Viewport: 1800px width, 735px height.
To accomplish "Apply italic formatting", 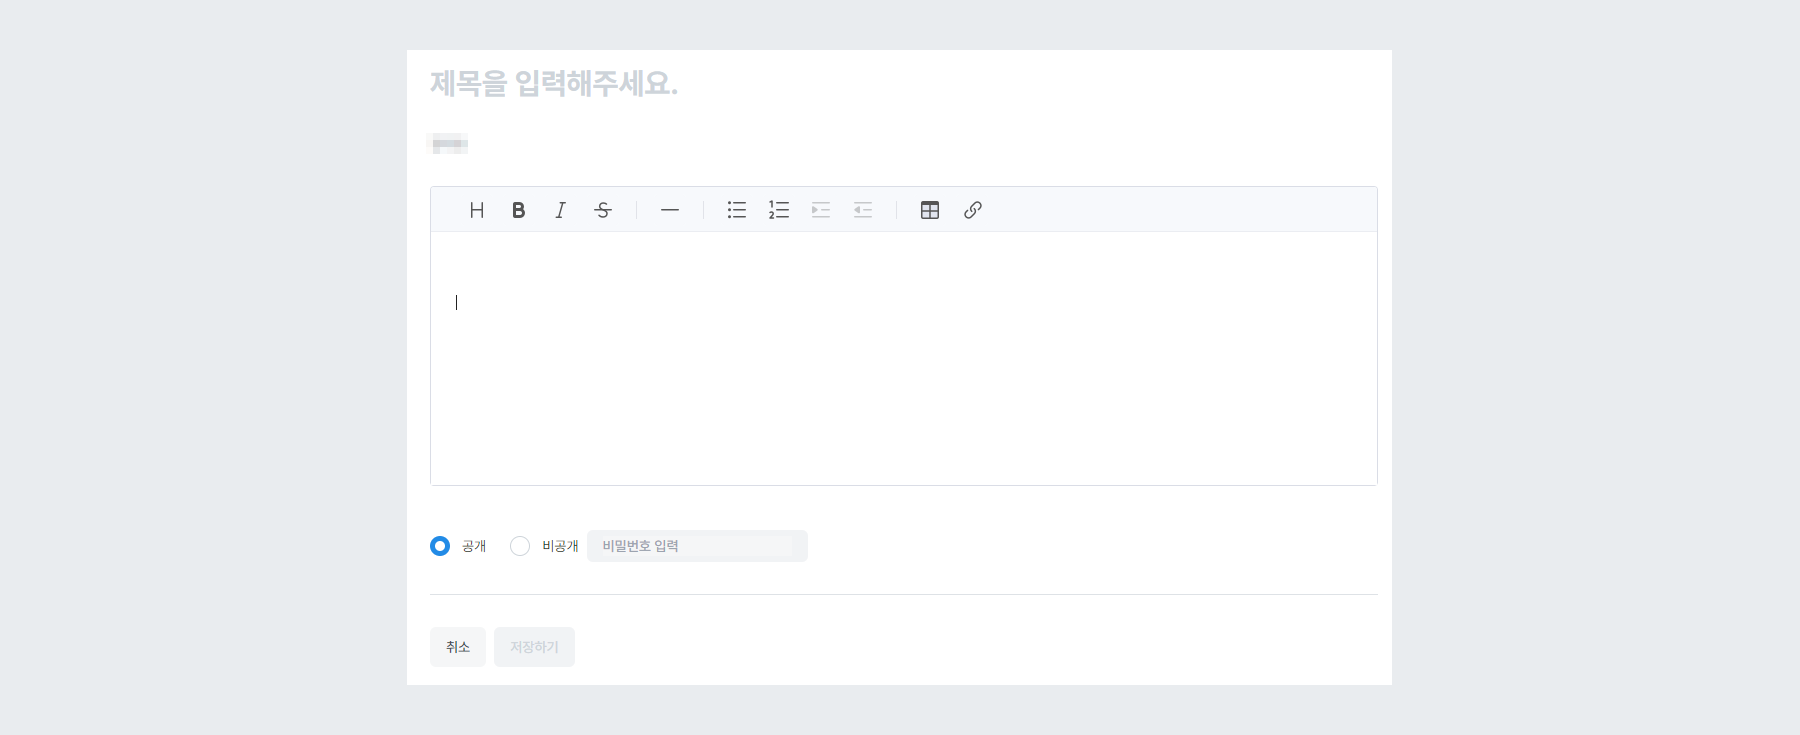I will (560, 210).
